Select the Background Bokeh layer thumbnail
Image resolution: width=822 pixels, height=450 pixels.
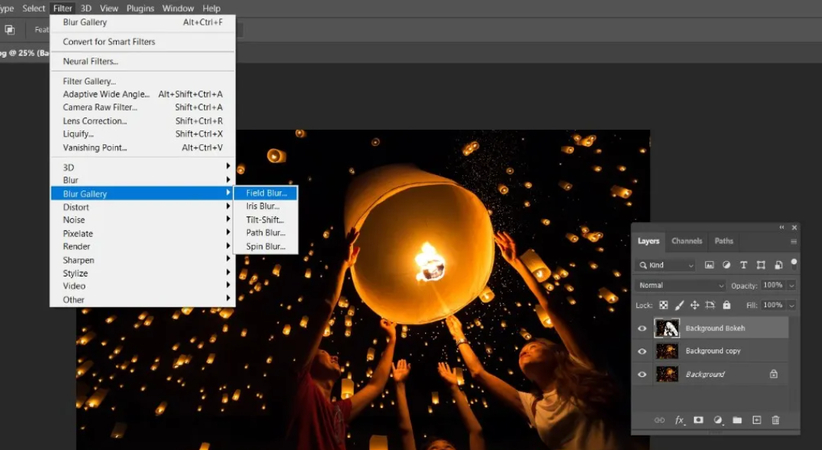[x=667, y=328]
